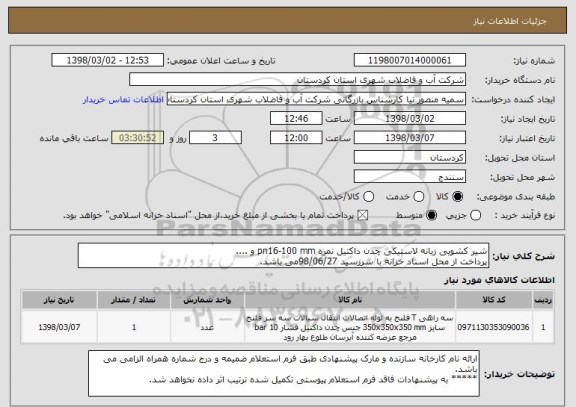The height and width of the screenshot is (407, 576).
Task: Click the unit cell عدد
Action: 207,327
